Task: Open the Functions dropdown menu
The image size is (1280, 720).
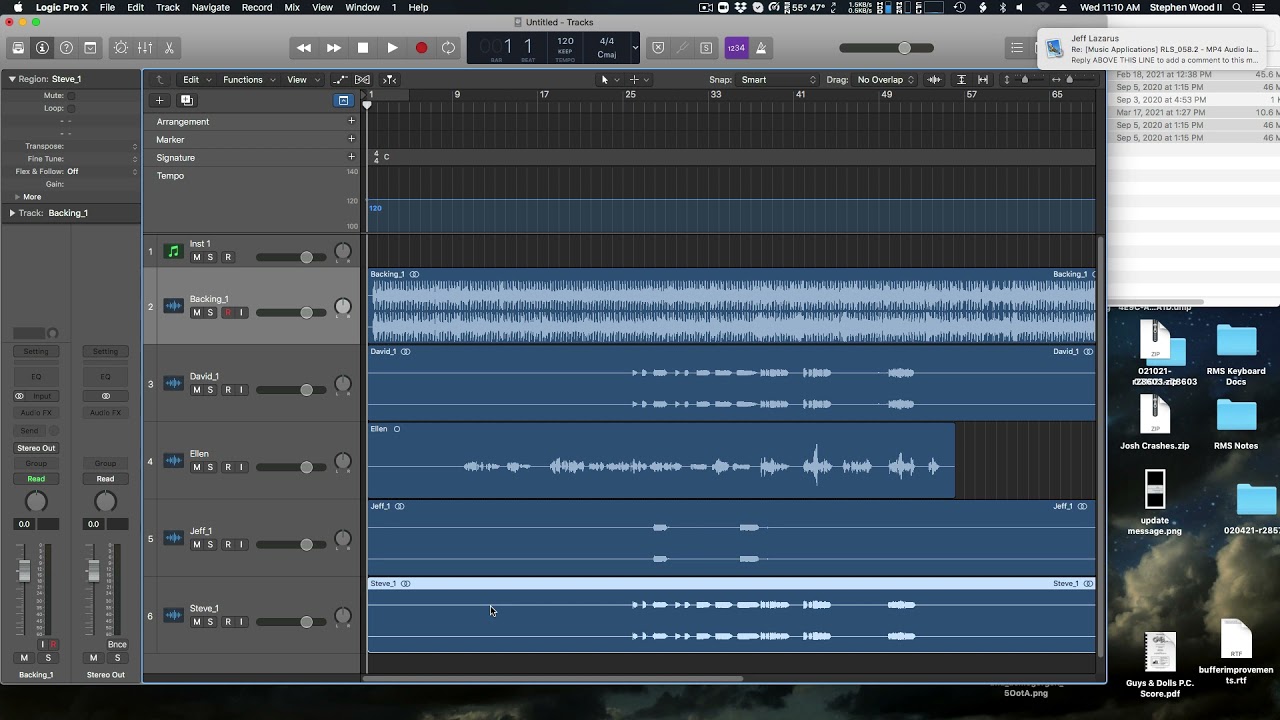Action: [x=248, y=80]
